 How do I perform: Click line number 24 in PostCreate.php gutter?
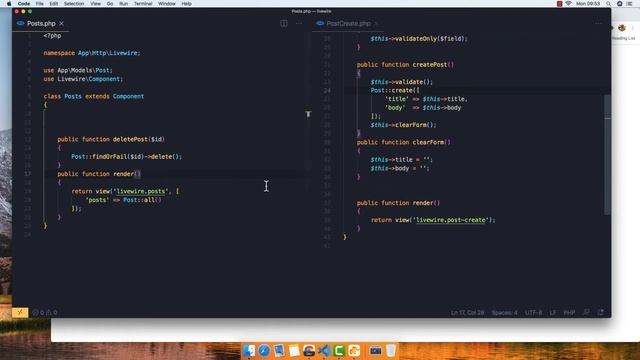pyautogui.click(x=327, y=90)
